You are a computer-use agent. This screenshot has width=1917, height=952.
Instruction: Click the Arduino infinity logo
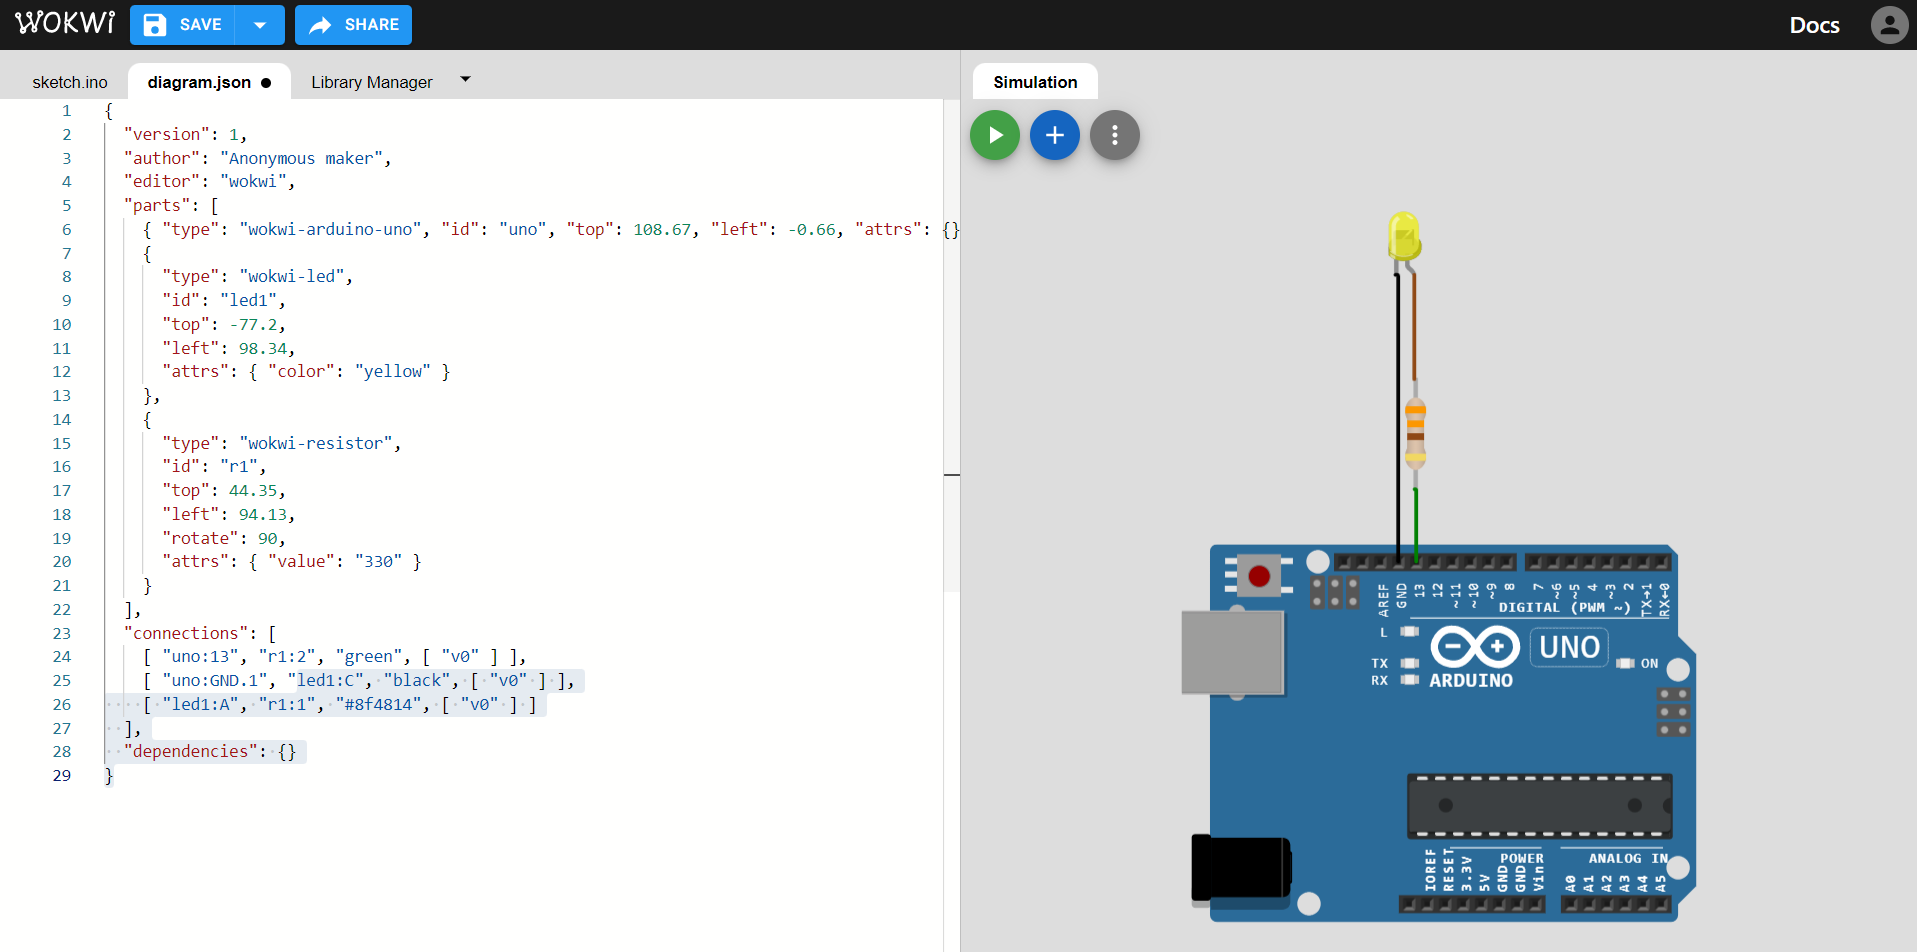1475,647
